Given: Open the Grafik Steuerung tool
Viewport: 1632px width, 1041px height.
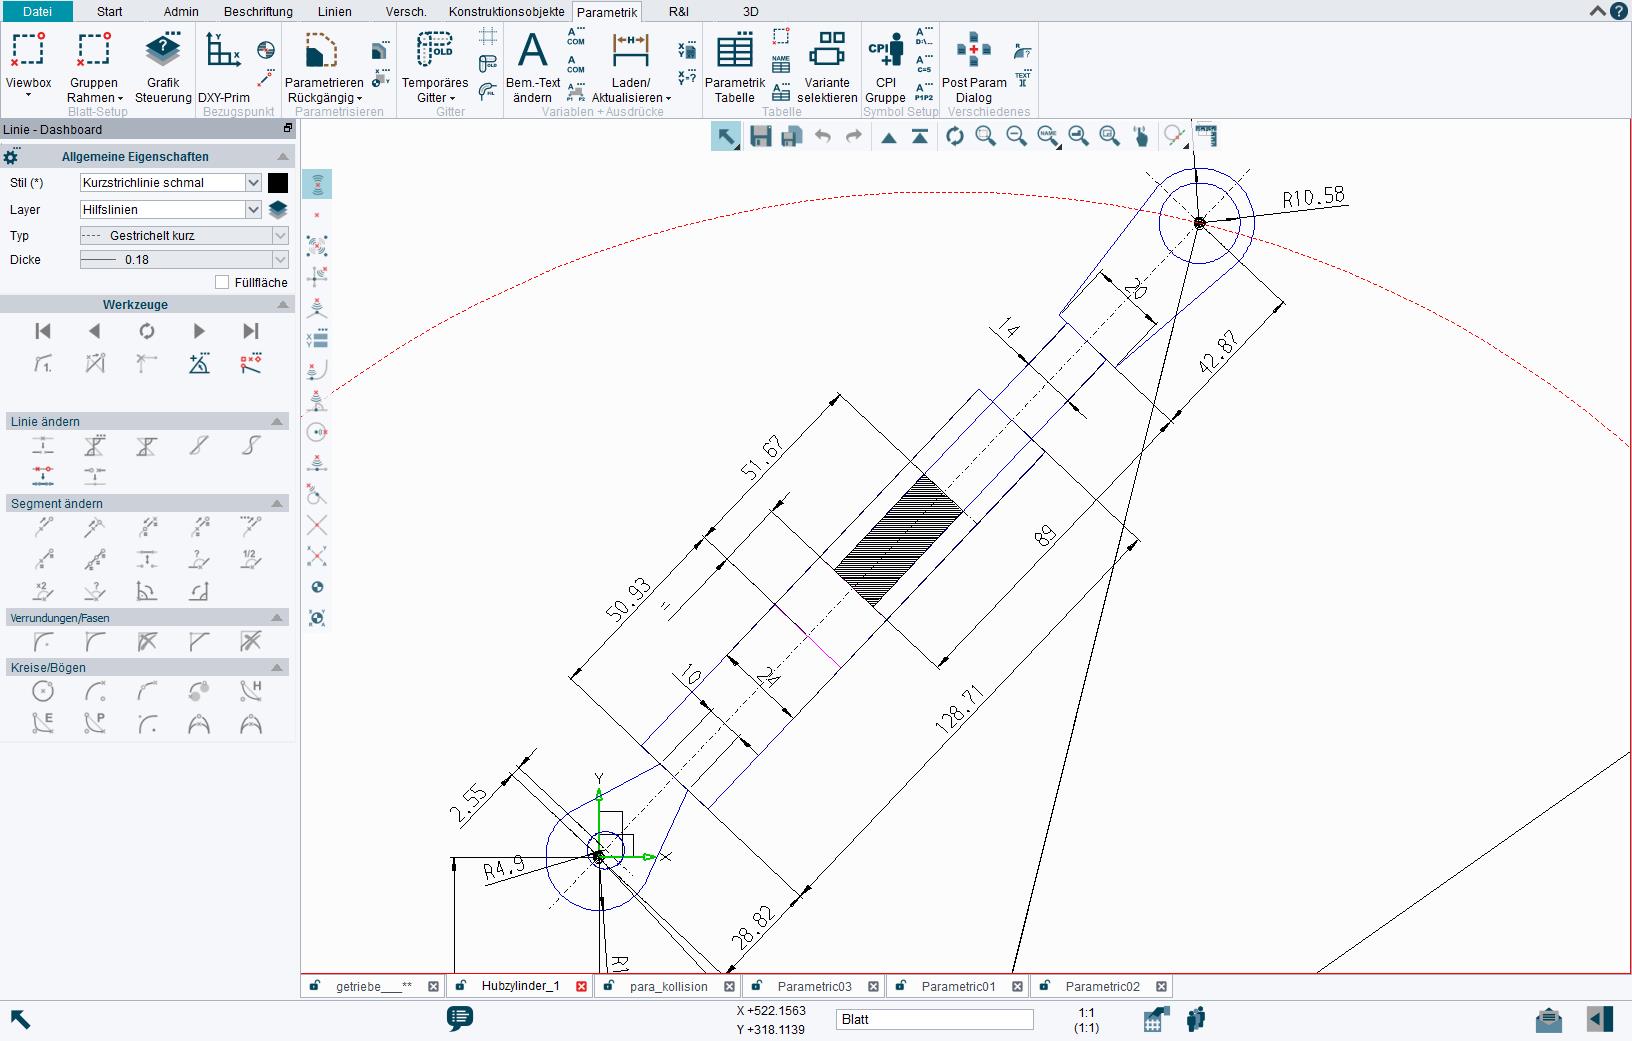Looking at the screenshot, I should point(163,50).
